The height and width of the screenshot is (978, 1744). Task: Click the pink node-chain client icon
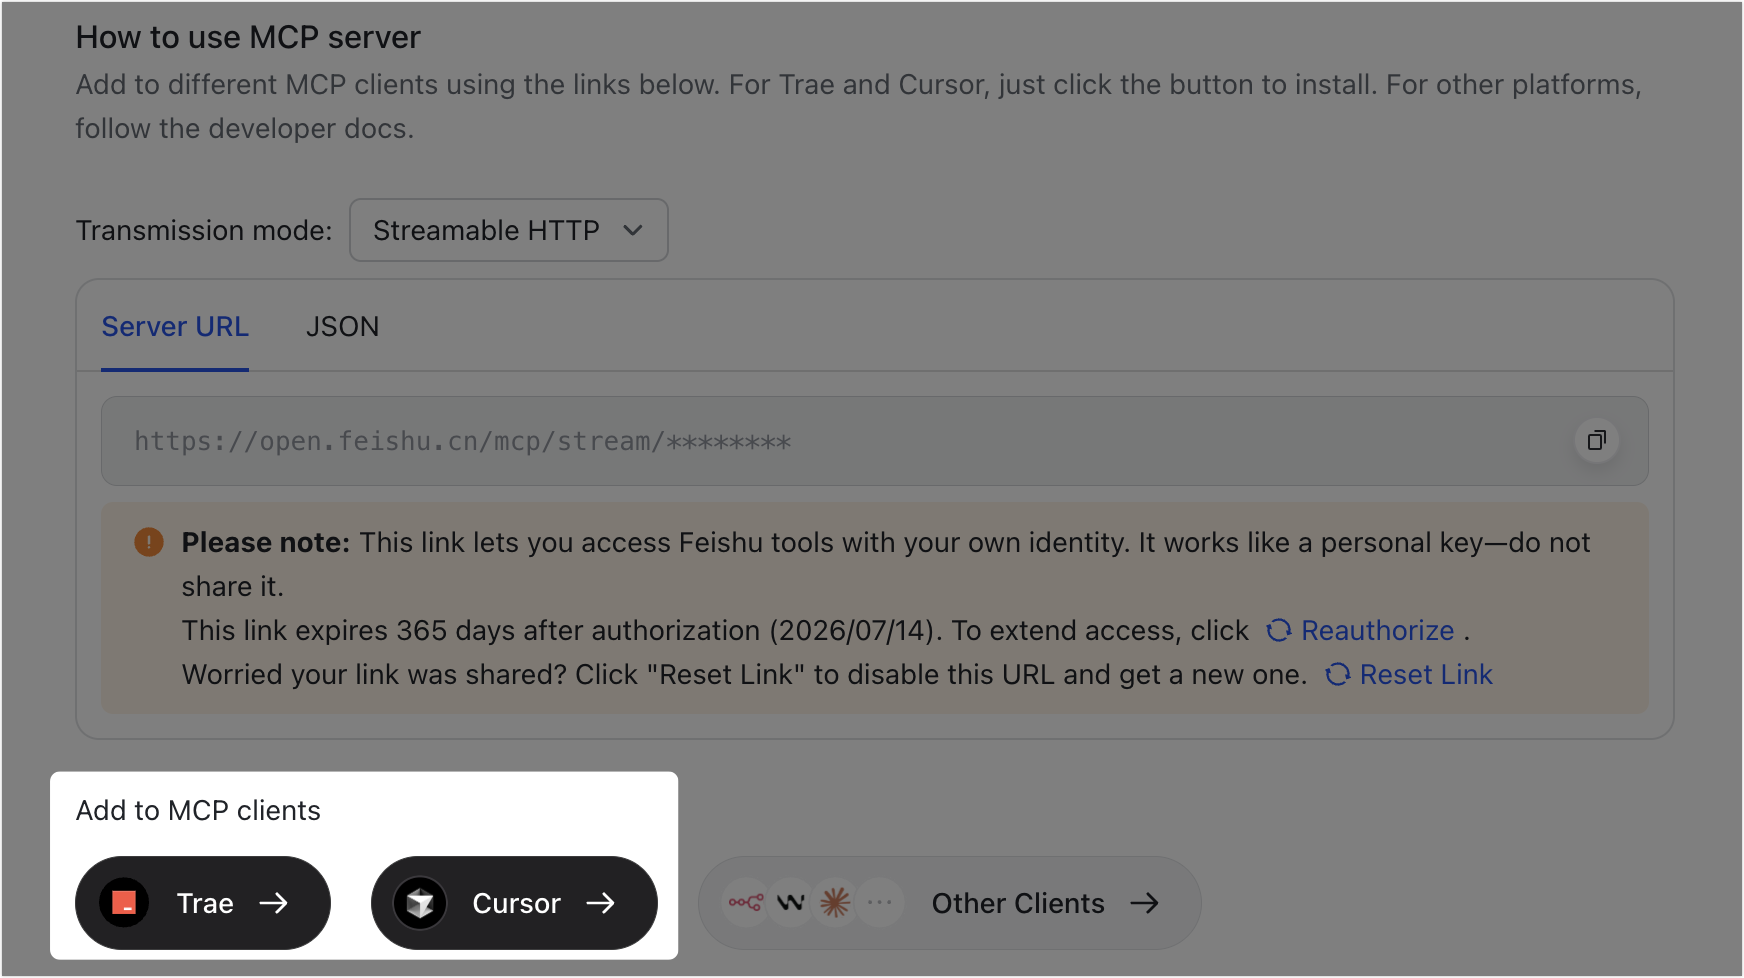[746, 903]
